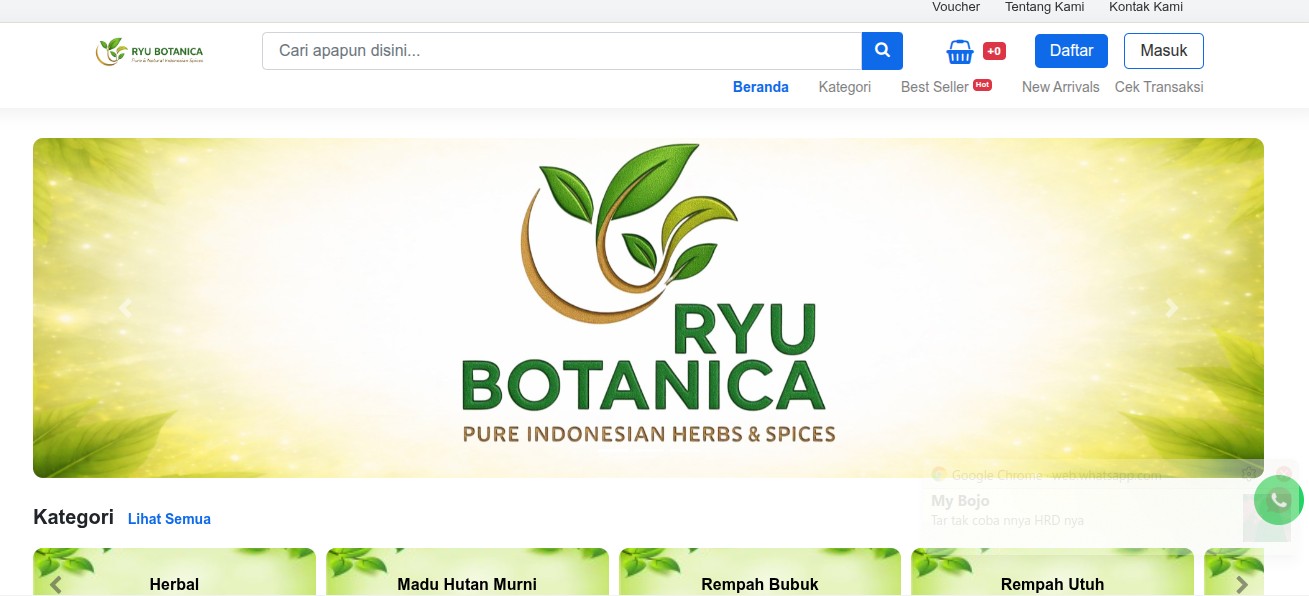Viewport: 1309px width, 596px height.
Task: Click the Daftar button
Action: tap(1071, 51)
